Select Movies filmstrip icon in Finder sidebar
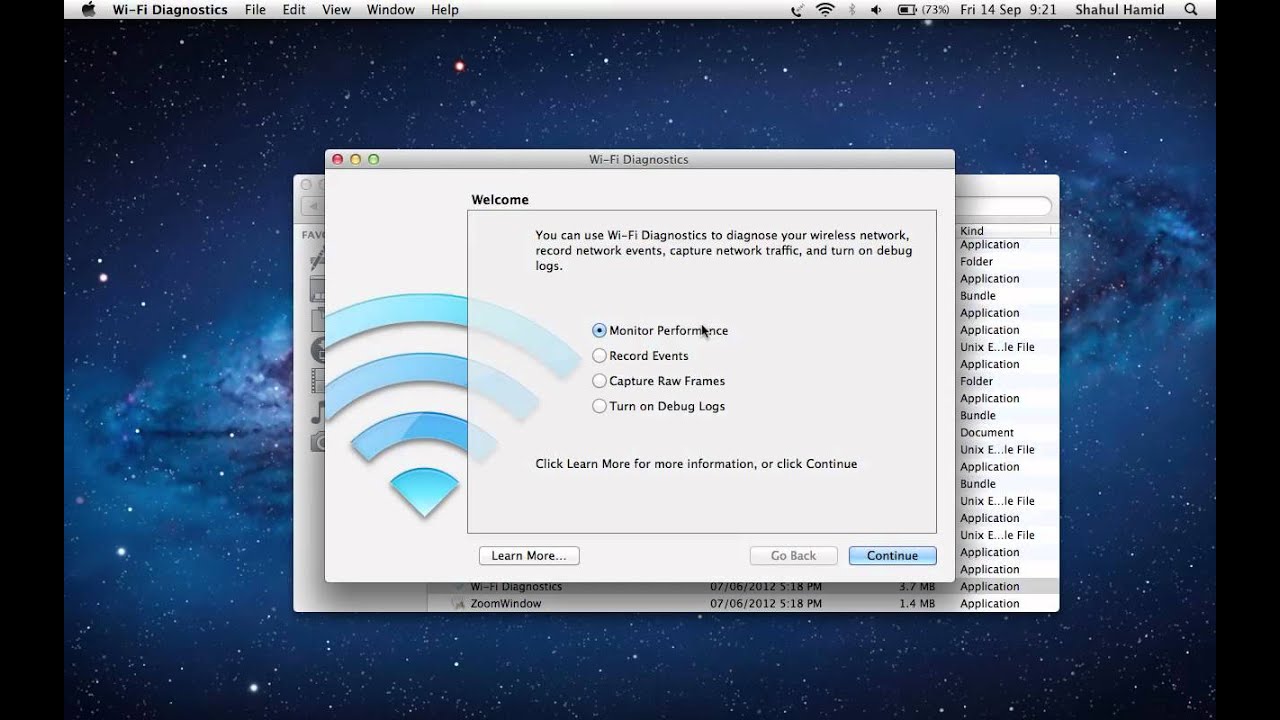1280x720 pixels. point(318,381)
